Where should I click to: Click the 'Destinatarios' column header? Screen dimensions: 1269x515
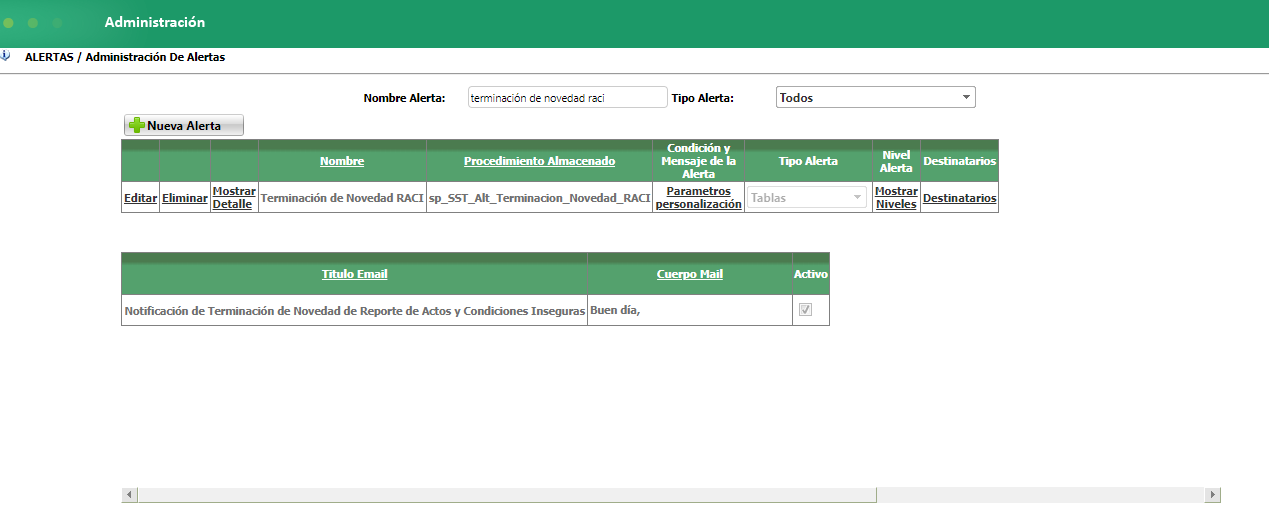tap(959, 161)
